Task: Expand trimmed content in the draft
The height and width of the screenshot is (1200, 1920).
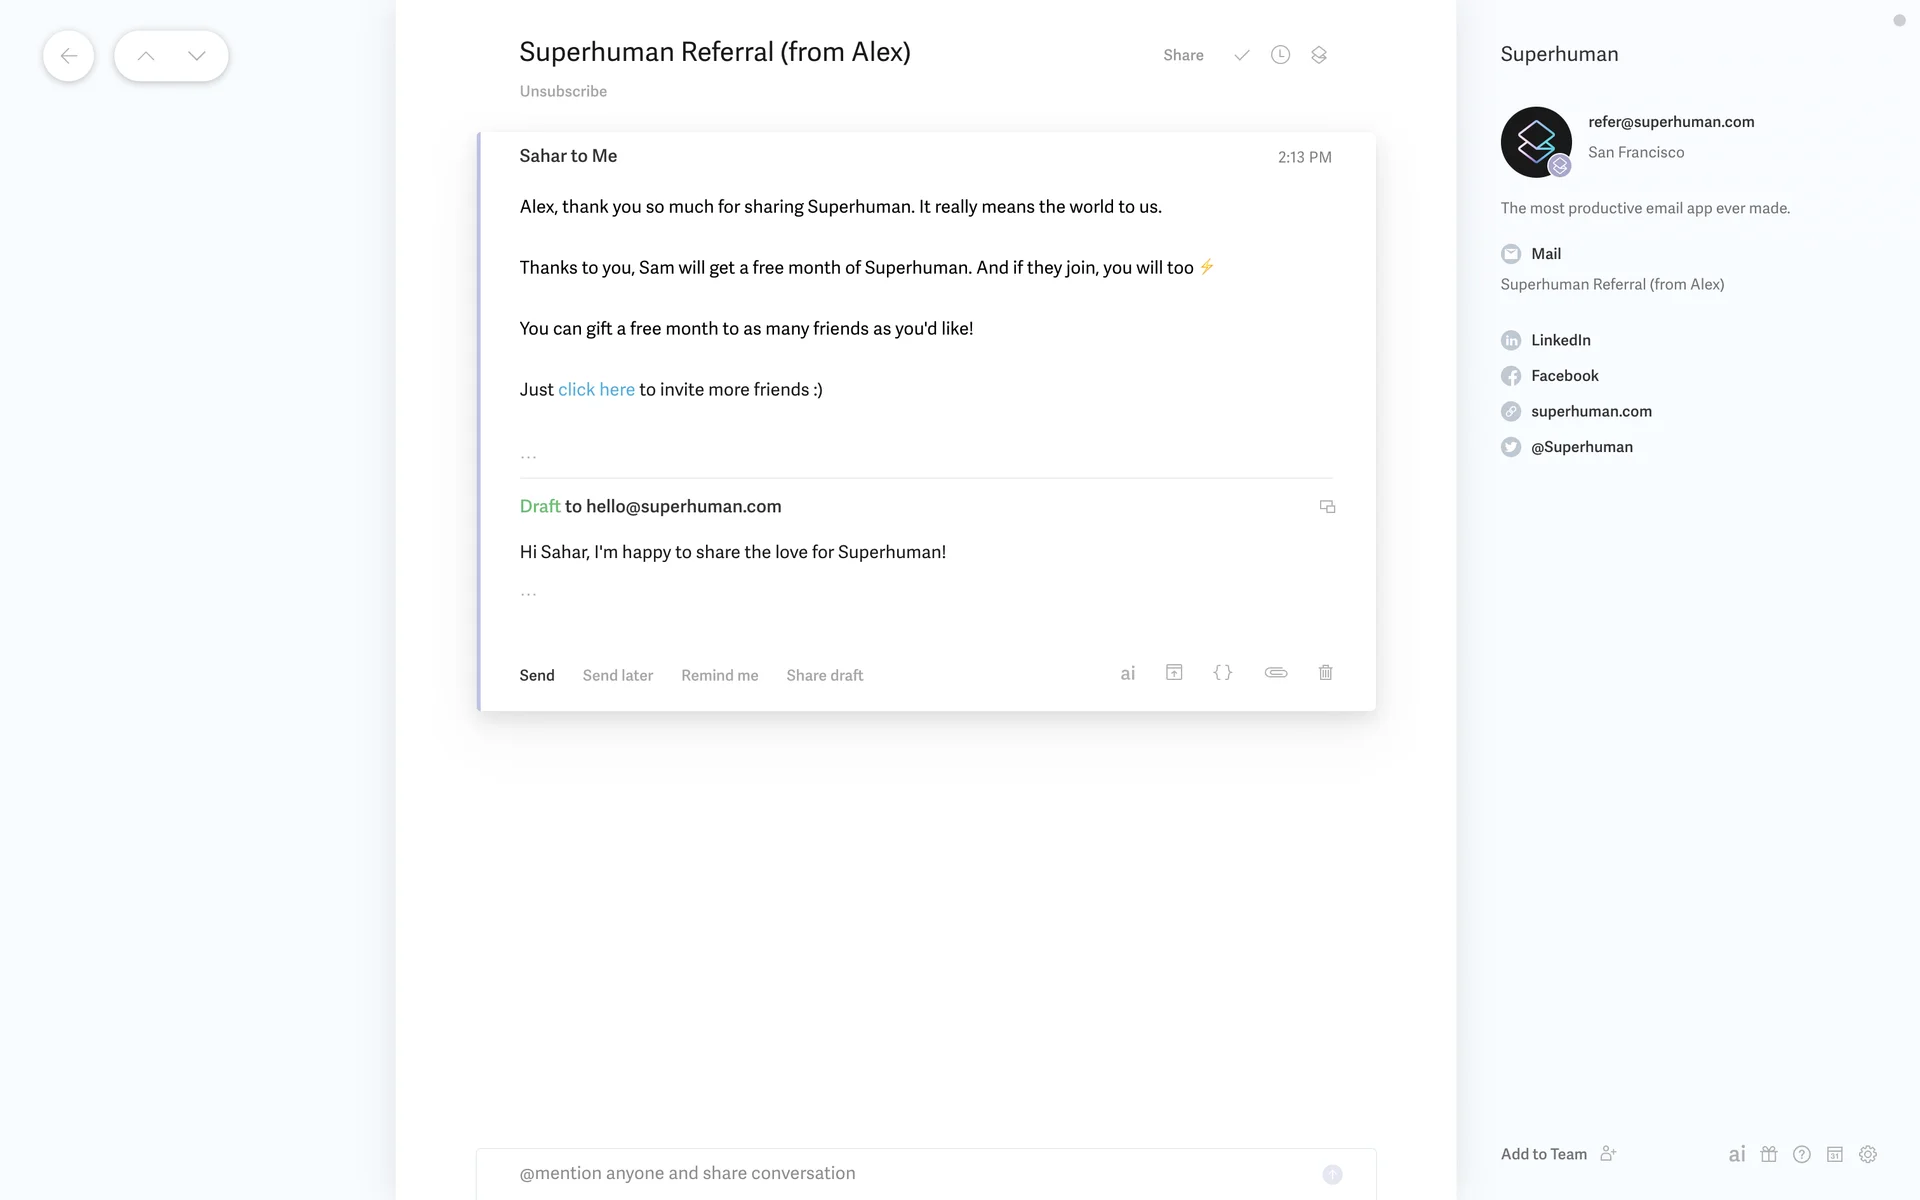Action: coord(528,594)
